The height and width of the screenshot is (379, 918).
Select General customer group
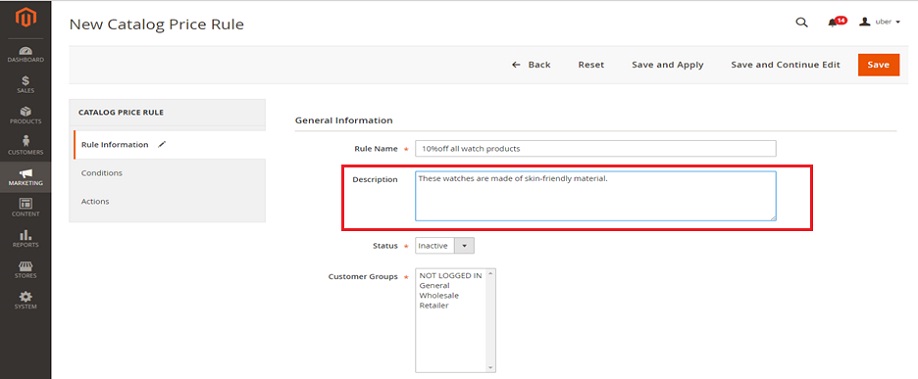tap(434, 285)
